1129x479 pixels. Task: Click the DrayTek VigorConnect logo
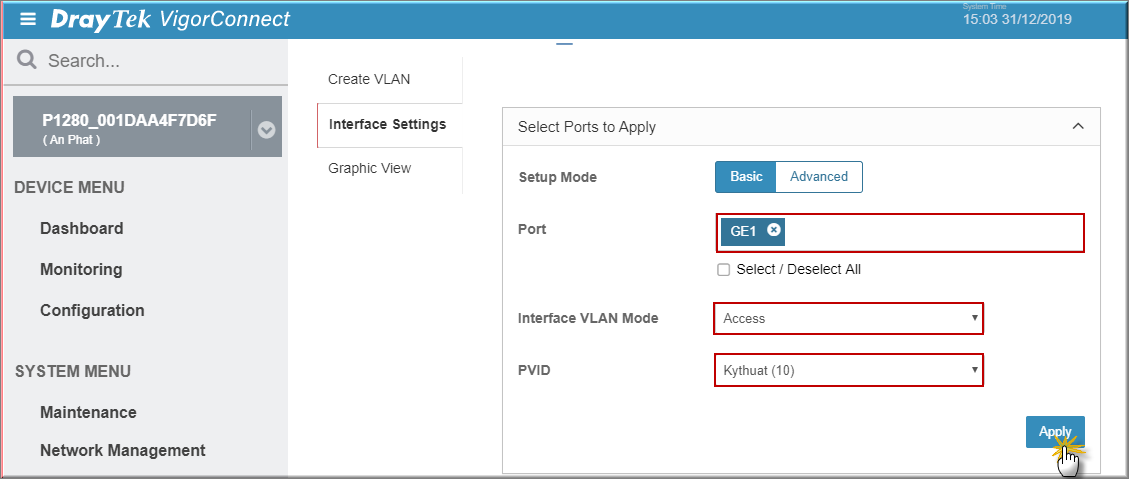(x=170, y=19)
